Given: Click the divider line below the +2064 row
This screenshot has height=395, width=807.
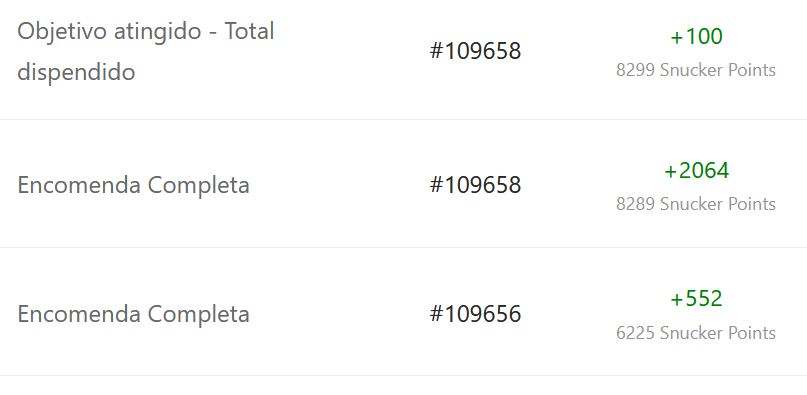Looking at the screenshot, I should 404,247.
